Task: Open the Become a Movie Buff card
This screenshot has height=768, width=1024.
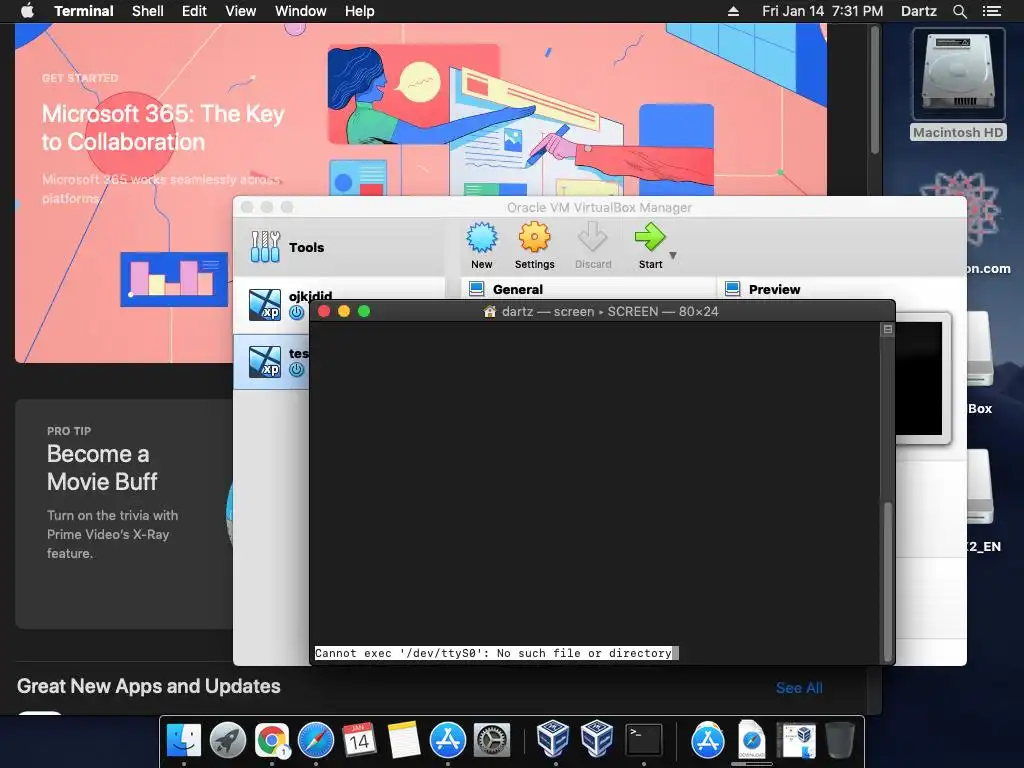Action: (x=124, y=513)
